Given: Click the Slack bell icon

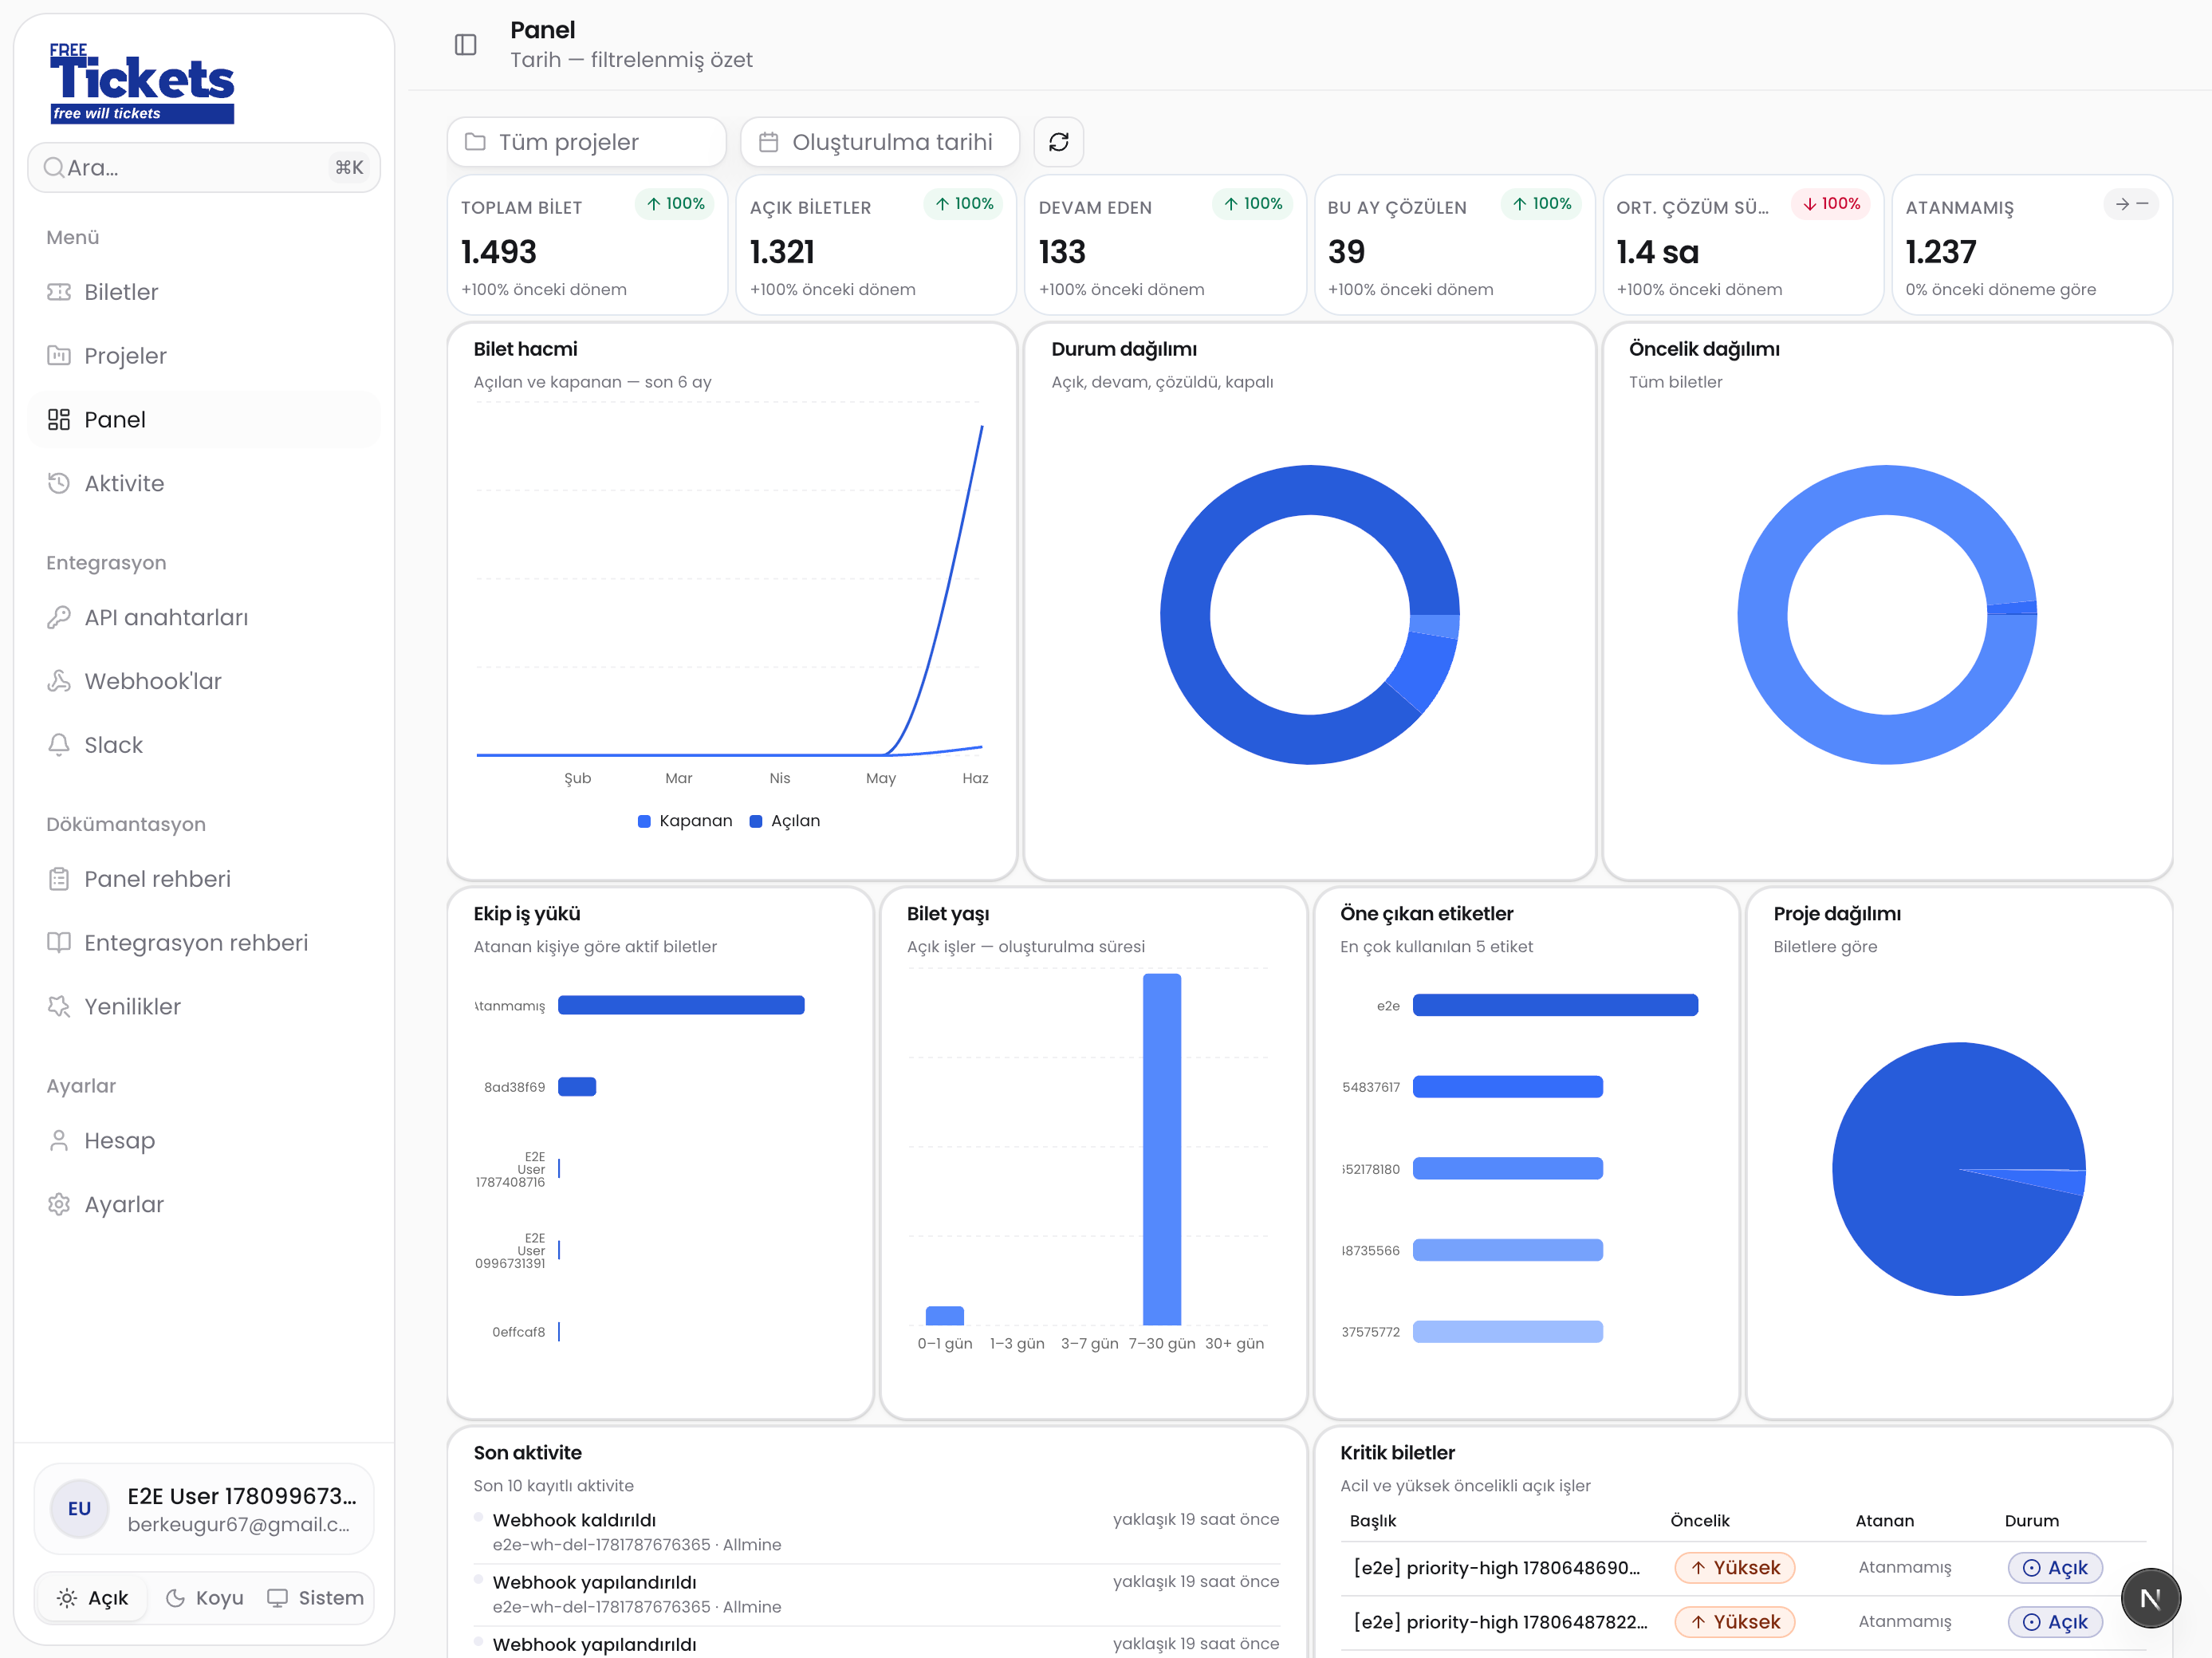Looking at the screenshot, I should pos(59,745).
